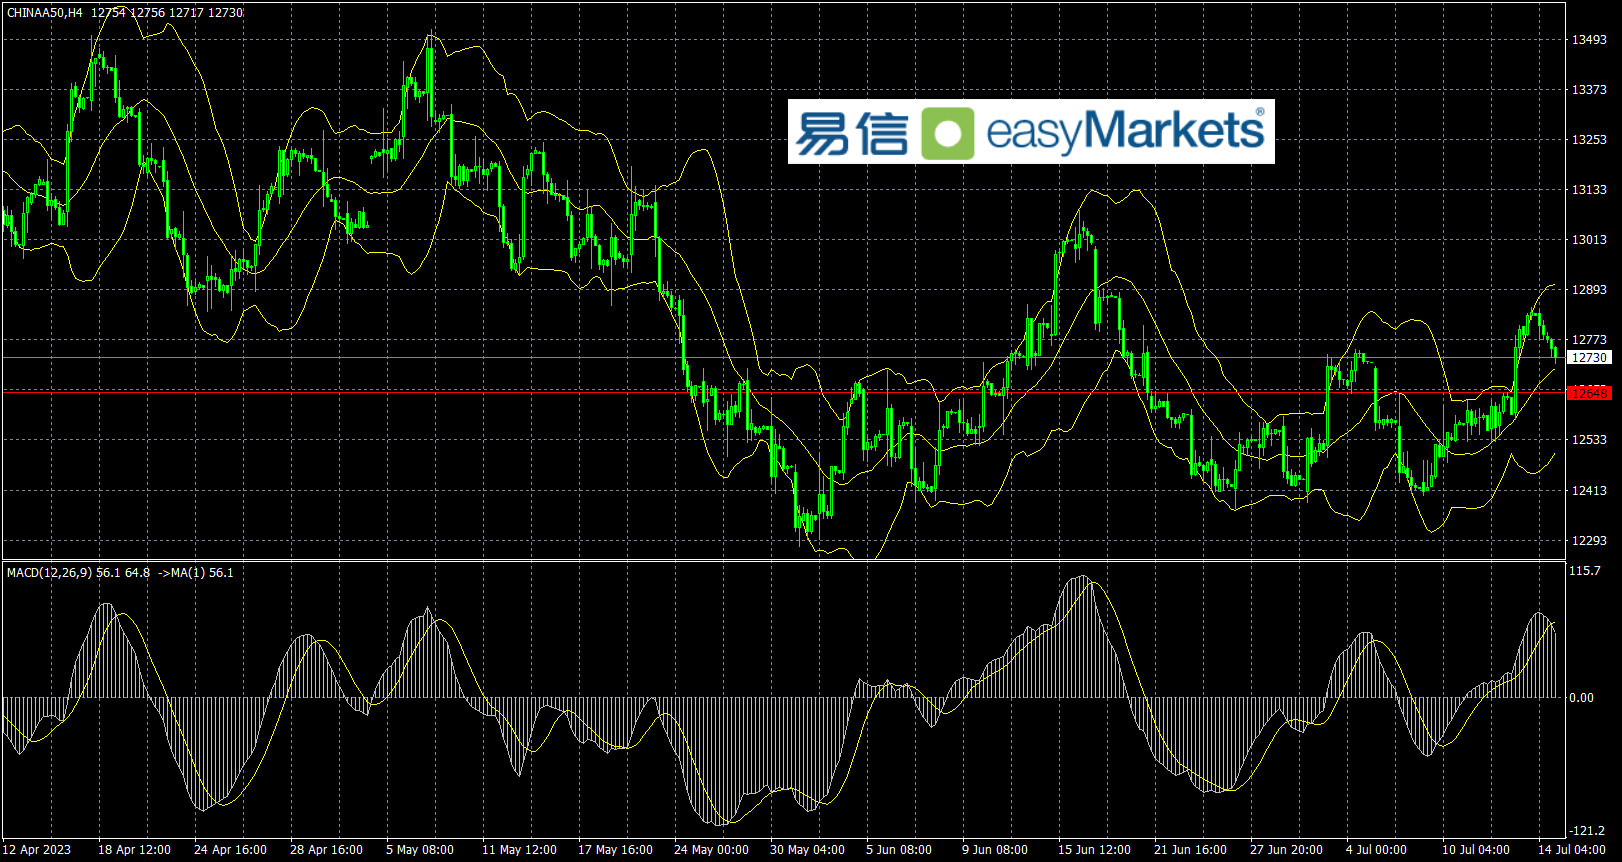Click the 15 Jun 12:00 time marker
The image size is (1622, 862).
pyautogui.click(x=1094, y=850)
